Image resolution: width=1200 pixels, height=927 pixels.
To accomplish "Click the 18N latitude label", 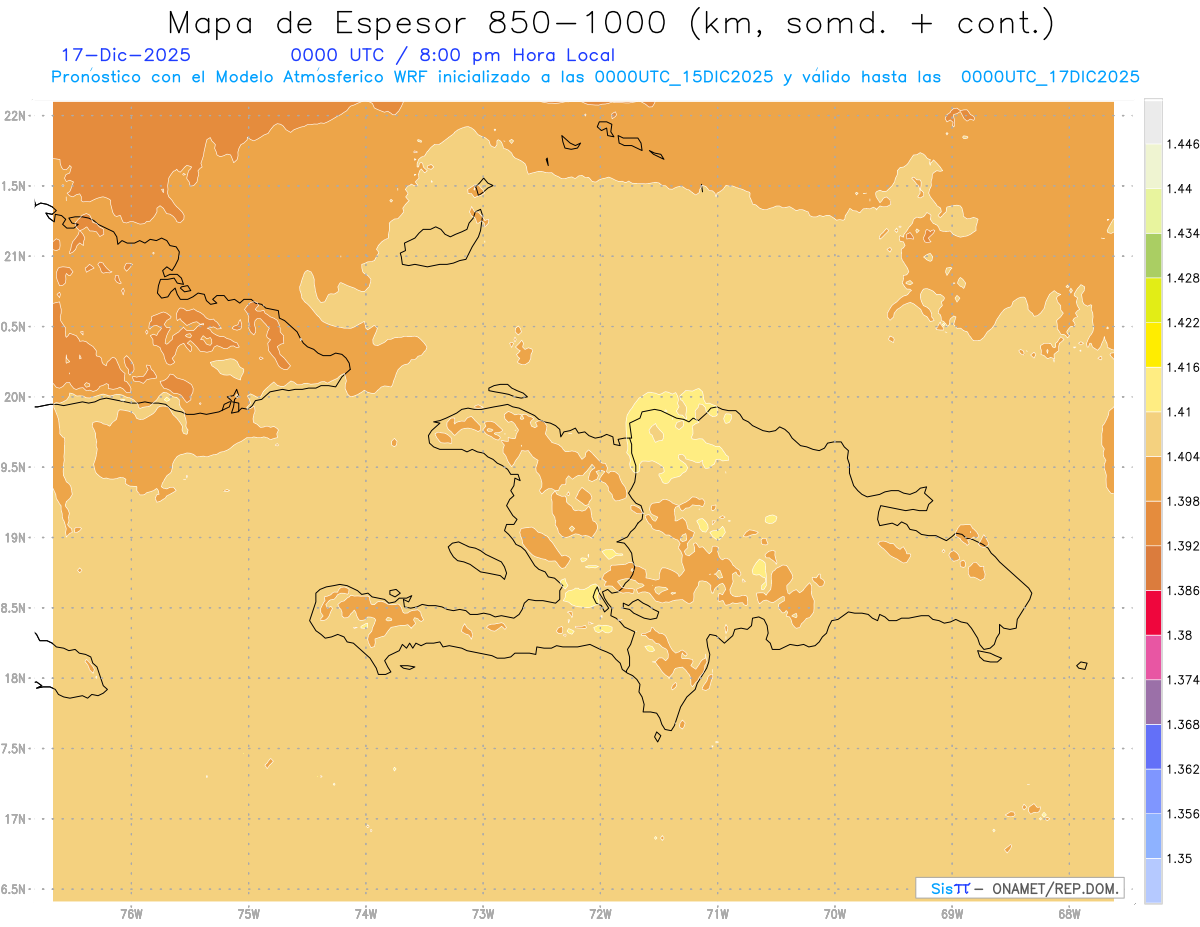I will pos(15,679).
